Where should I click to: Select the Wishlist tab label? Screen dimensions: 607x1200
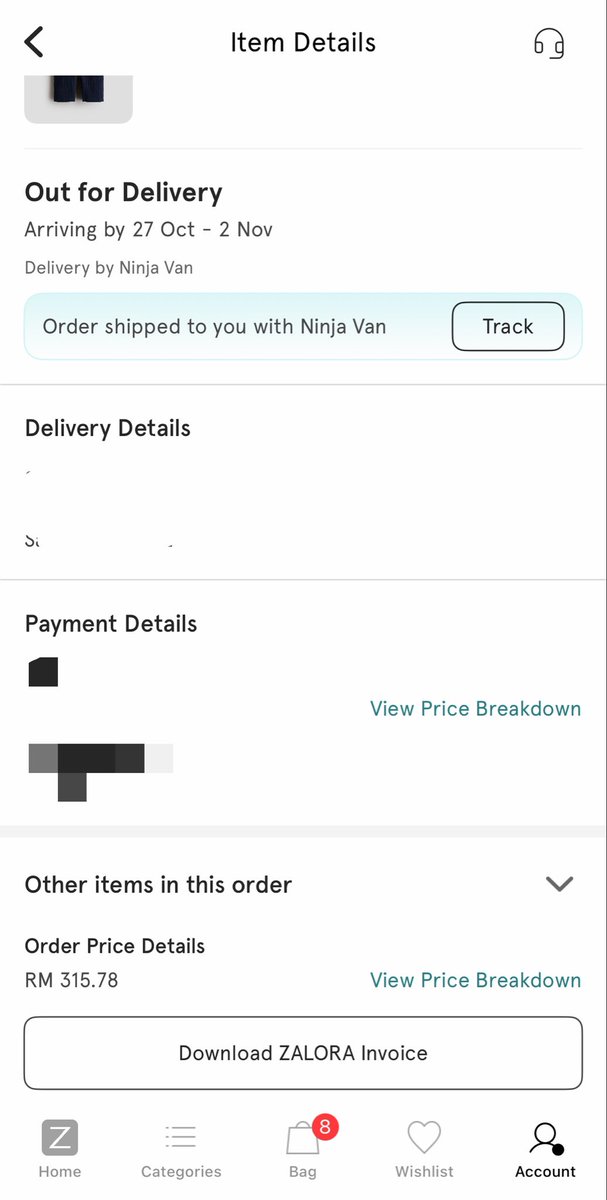point(424,1171)
